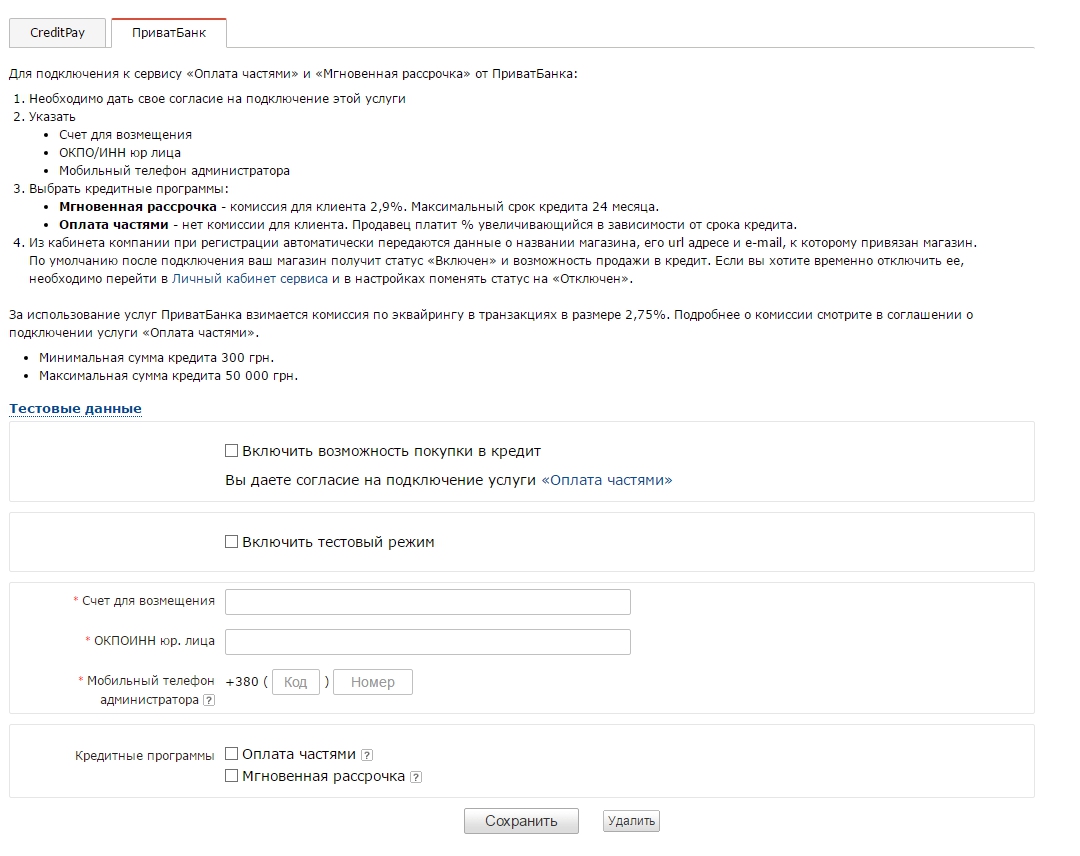Click the Кредитные программы label text
Screen dimensions: 1080x856
tap(145, 755)
